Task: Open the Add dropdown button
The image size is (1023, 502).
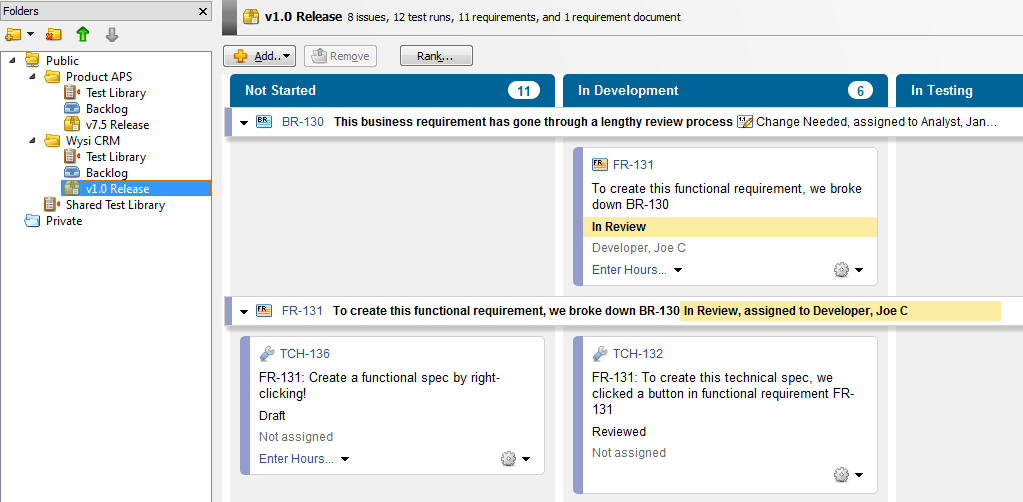Action: [259, 56]
